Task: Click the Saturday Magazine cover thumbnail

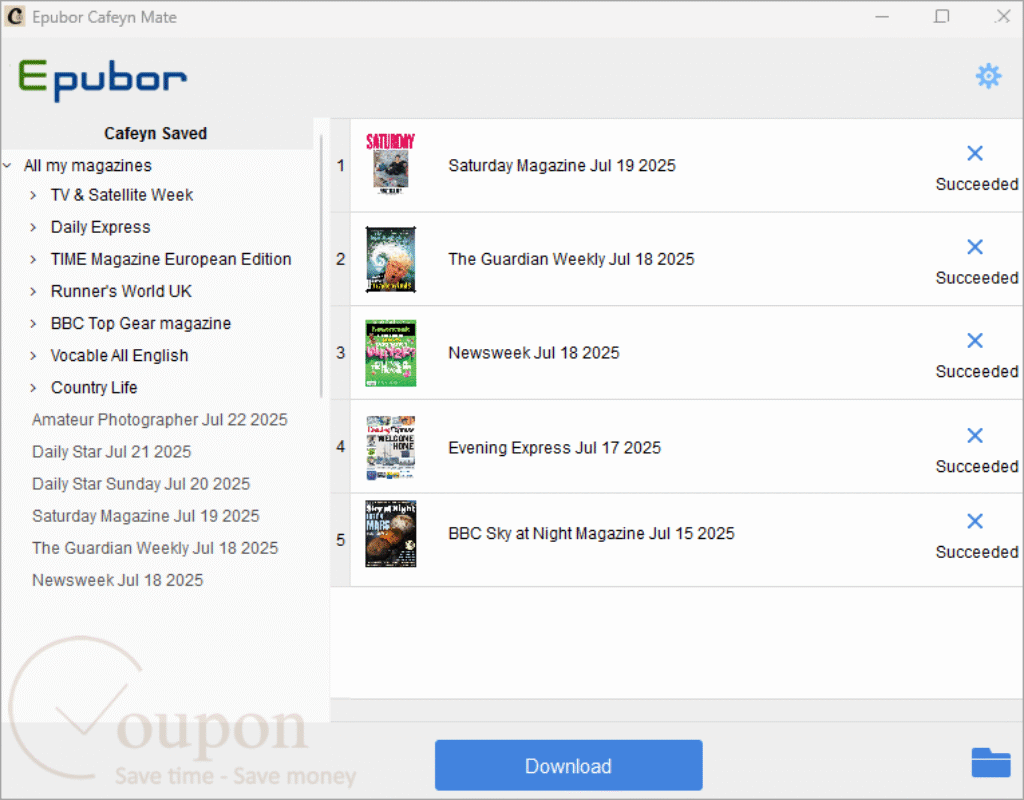Action: pos(391,163)
